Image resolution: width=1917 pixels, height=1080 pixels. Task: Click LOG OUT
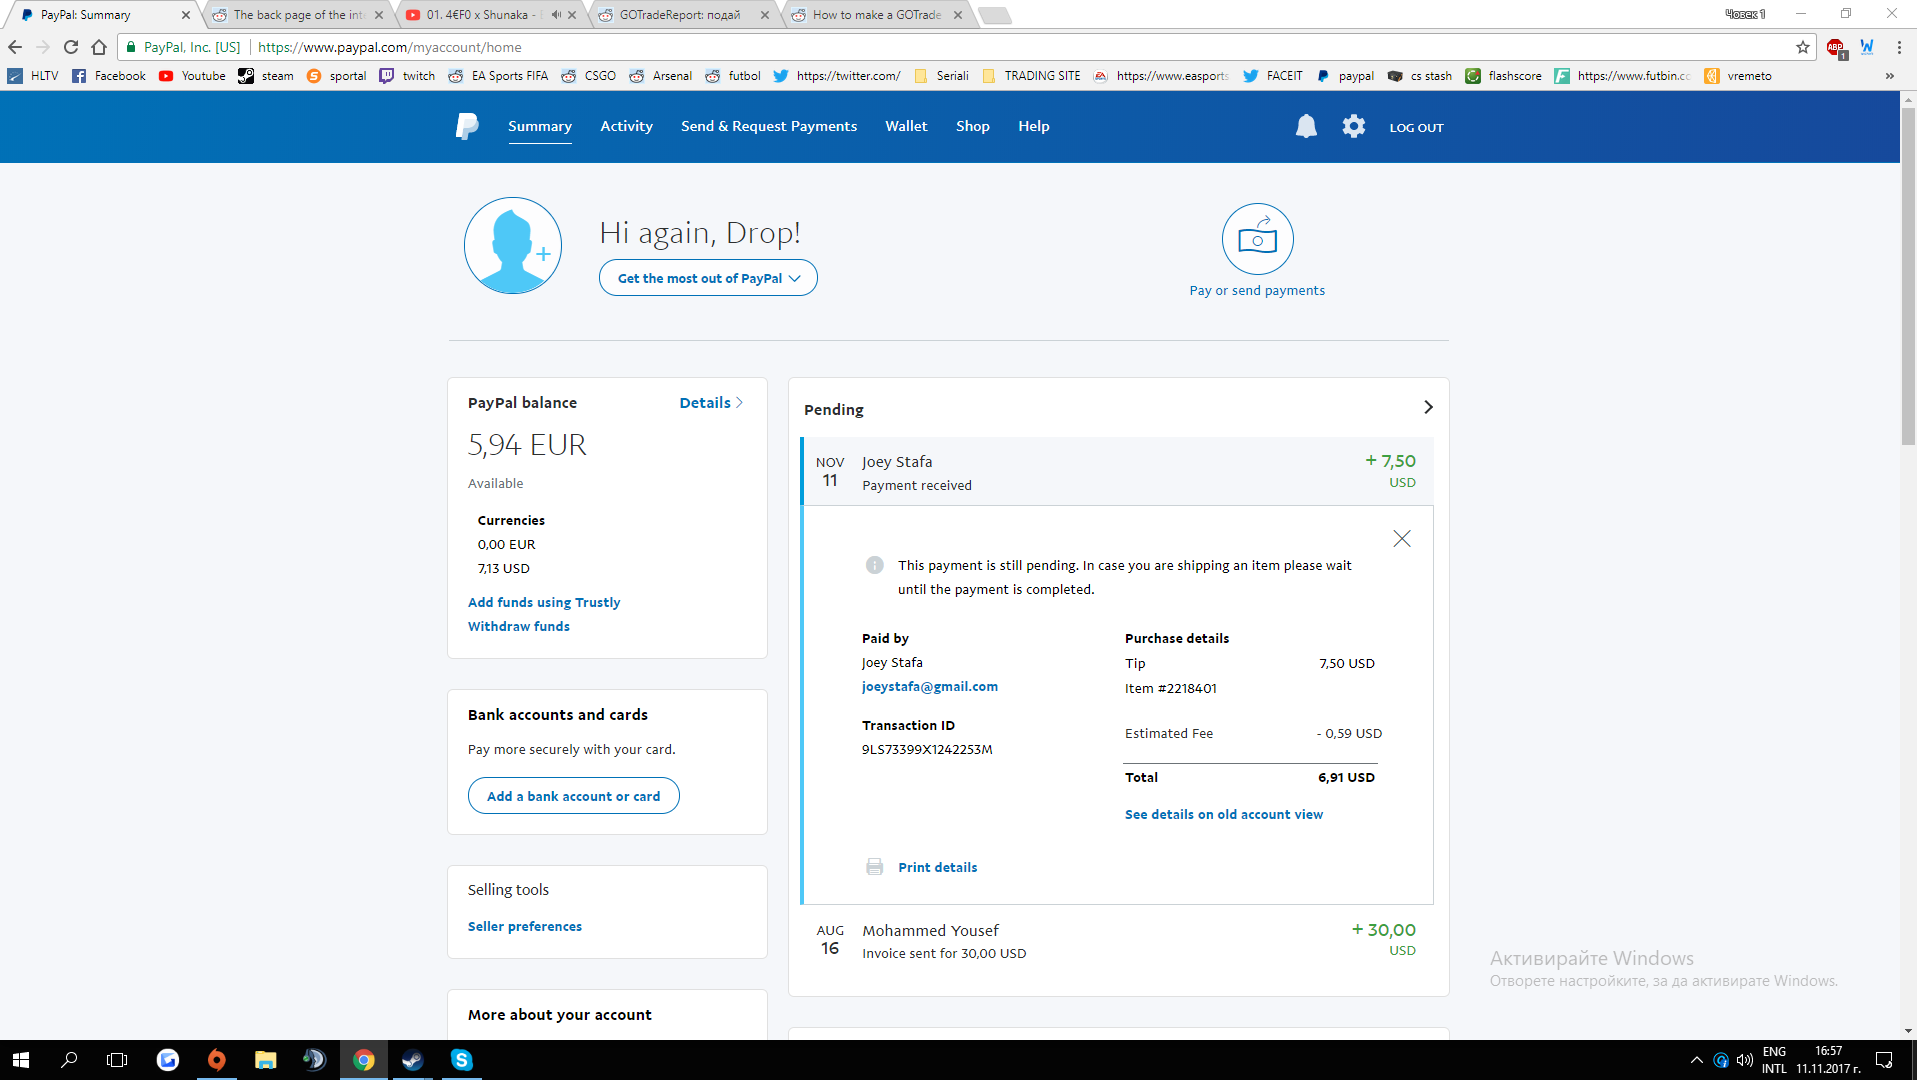pos(1416,128)
